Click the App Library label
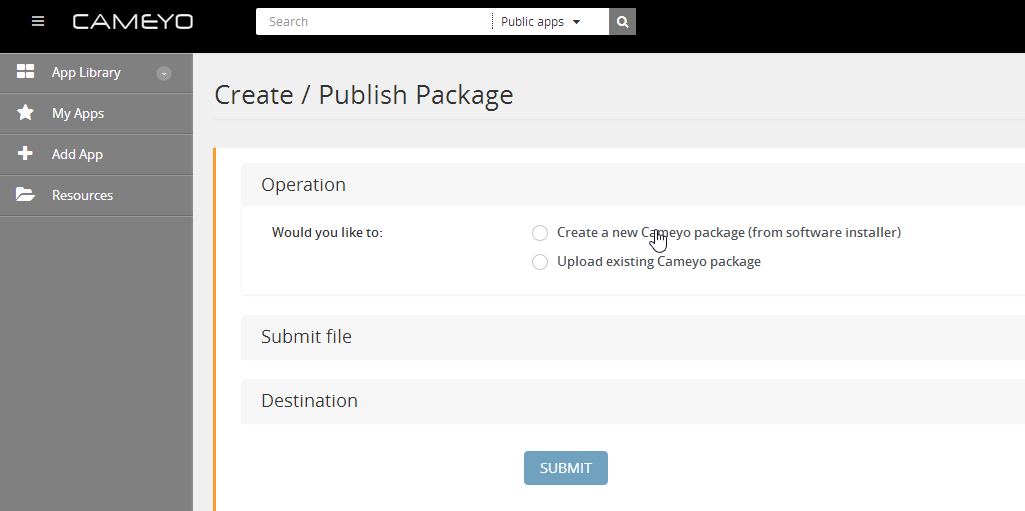This screenshot has height=511, width=1025. point(86,73)
